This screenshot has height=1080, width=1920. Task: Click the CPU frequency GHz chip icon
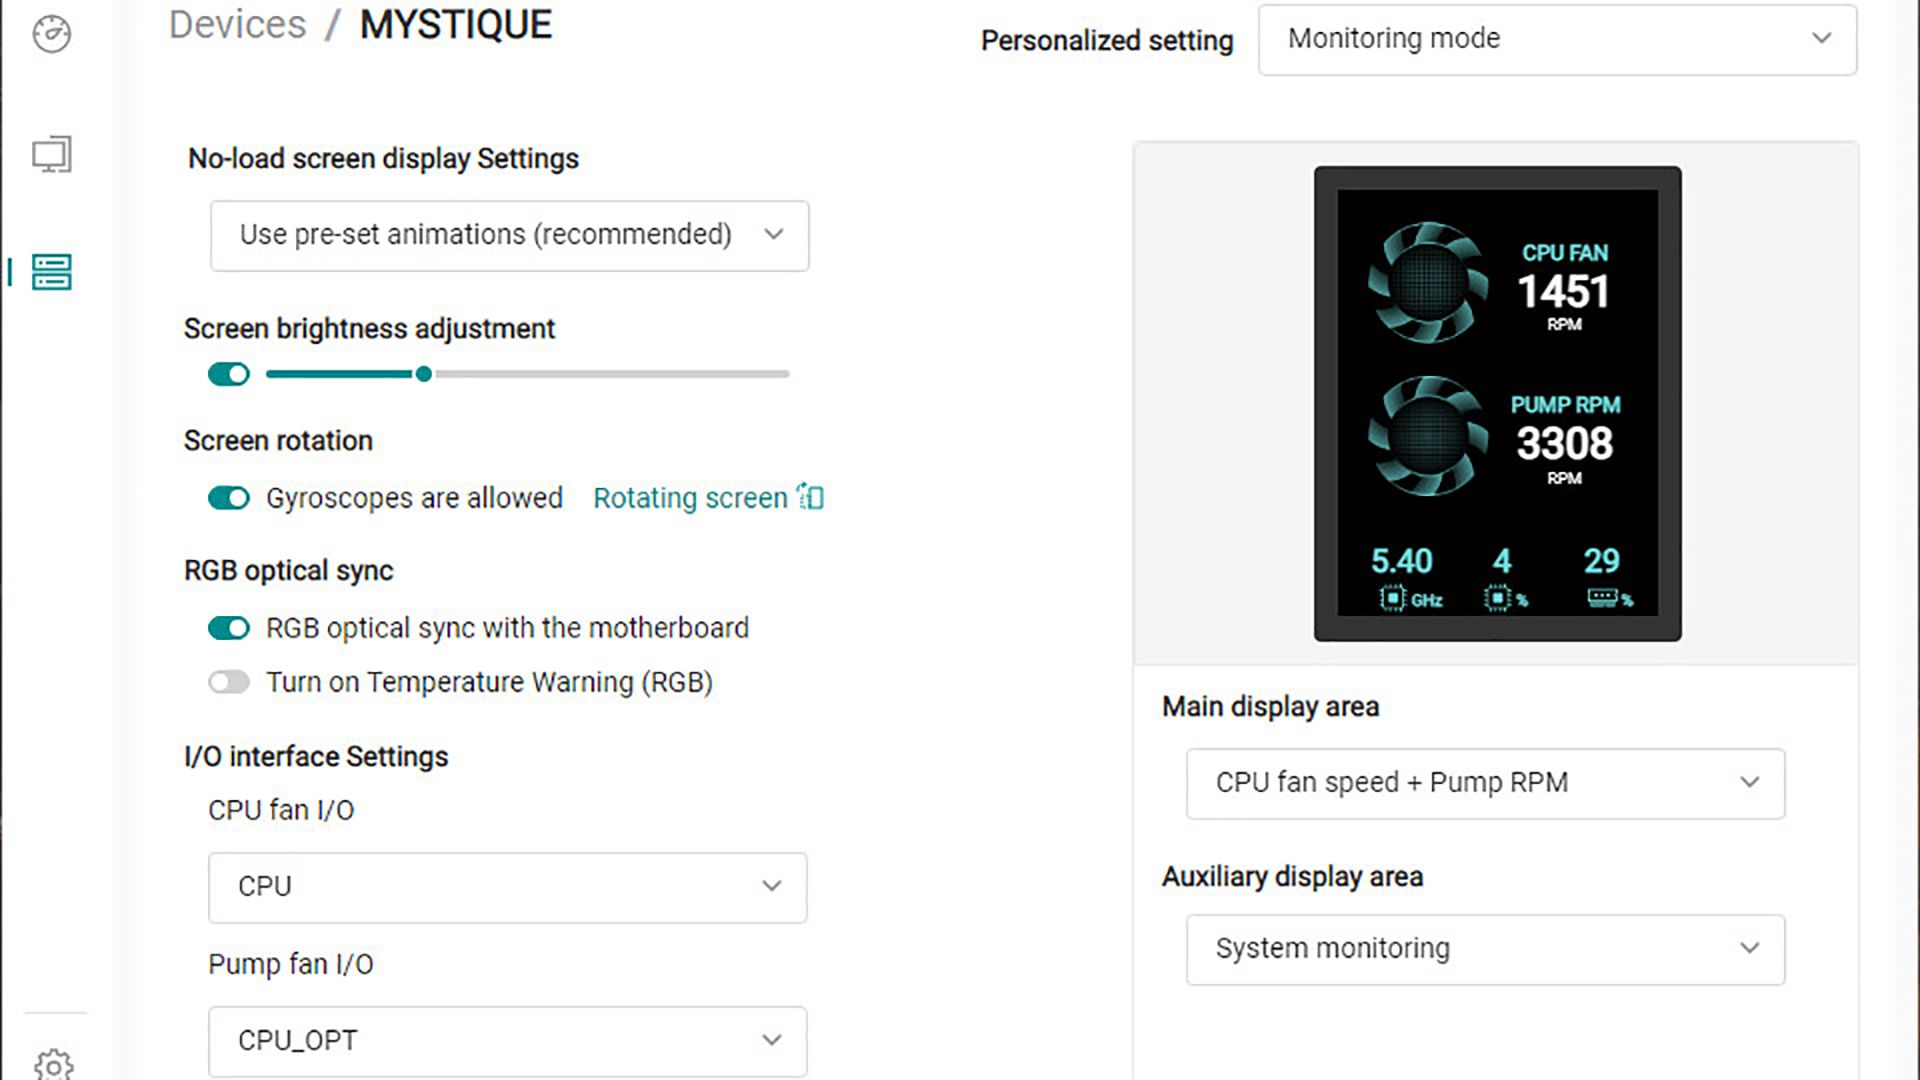tap(1392, 598)
